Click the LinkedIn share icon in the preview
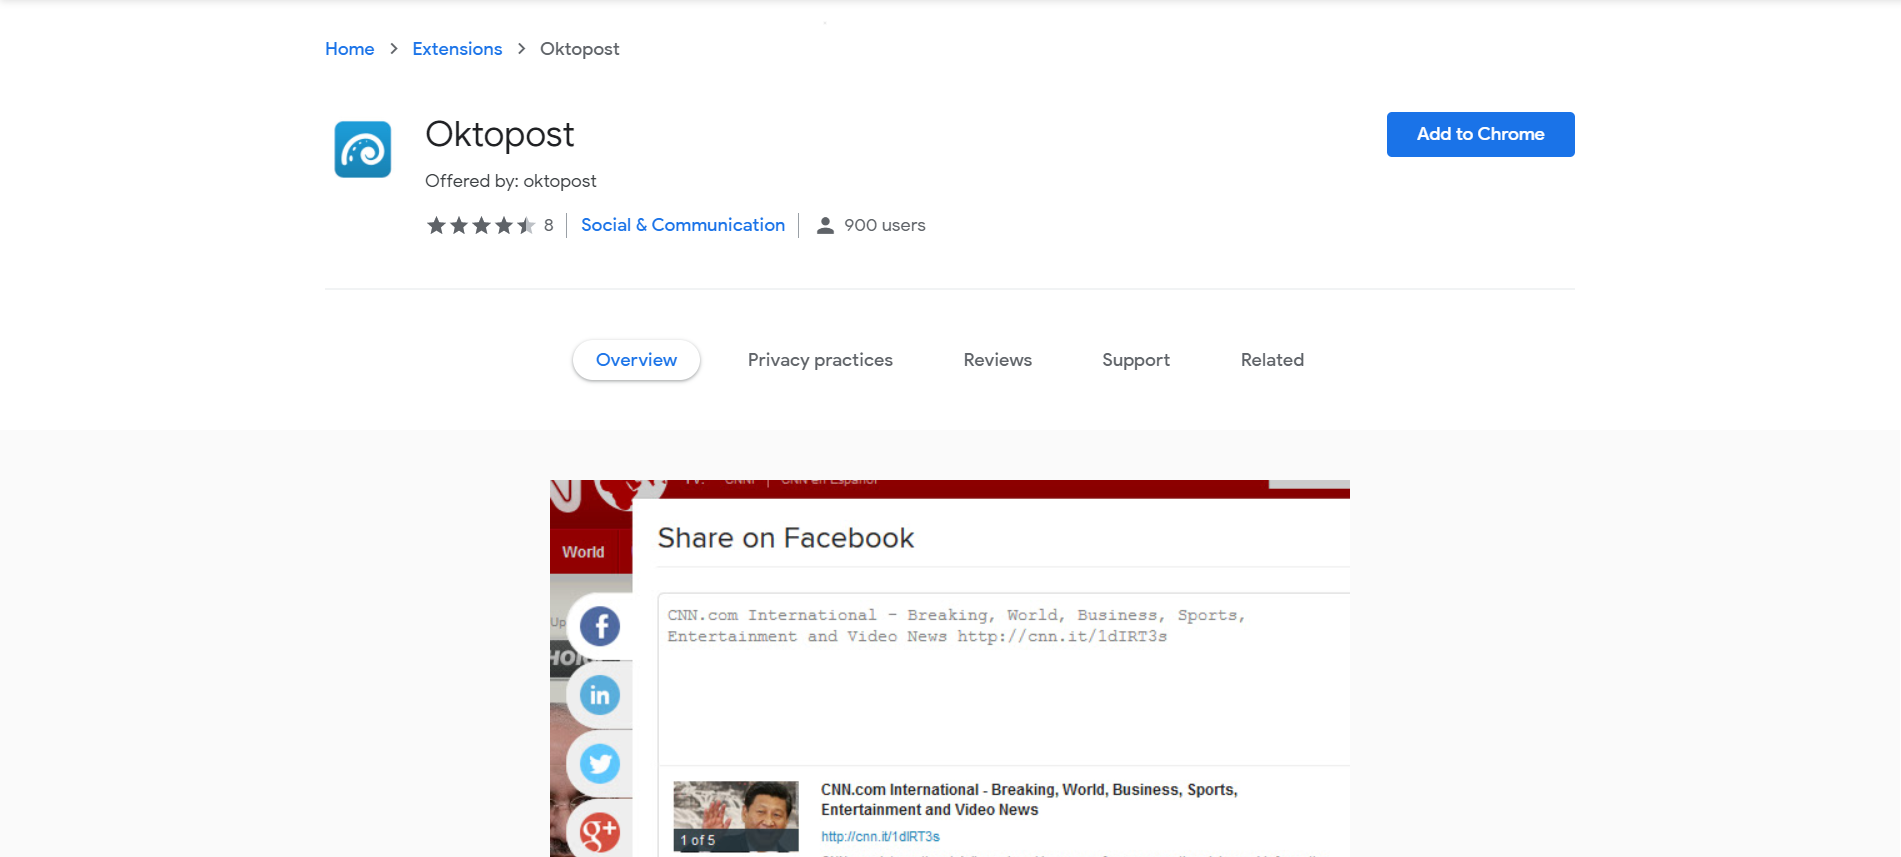This screenshot has width=1901, height=857. pyautogui.click(x=600, y=695)
